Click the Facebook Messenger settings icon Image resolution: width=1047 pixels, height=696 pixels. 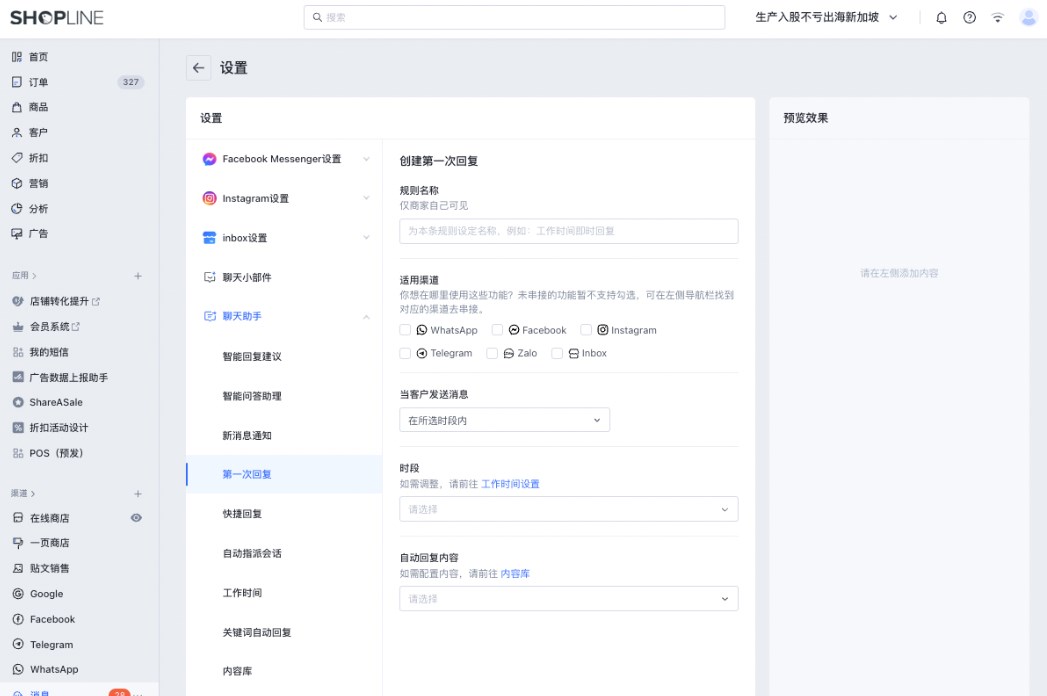[x=210, y=159]
